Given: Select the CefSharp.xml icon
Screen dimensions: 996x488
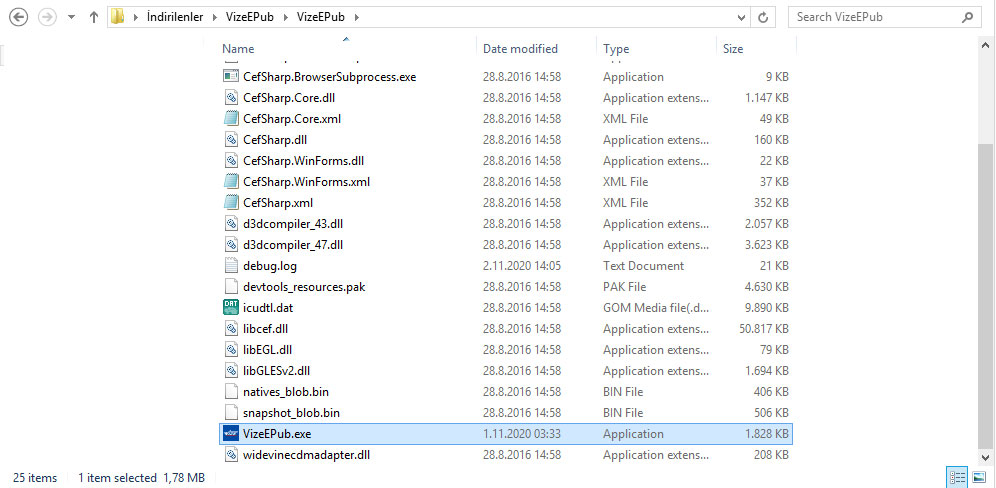Looking at the screenshot, I should (231, 202).
